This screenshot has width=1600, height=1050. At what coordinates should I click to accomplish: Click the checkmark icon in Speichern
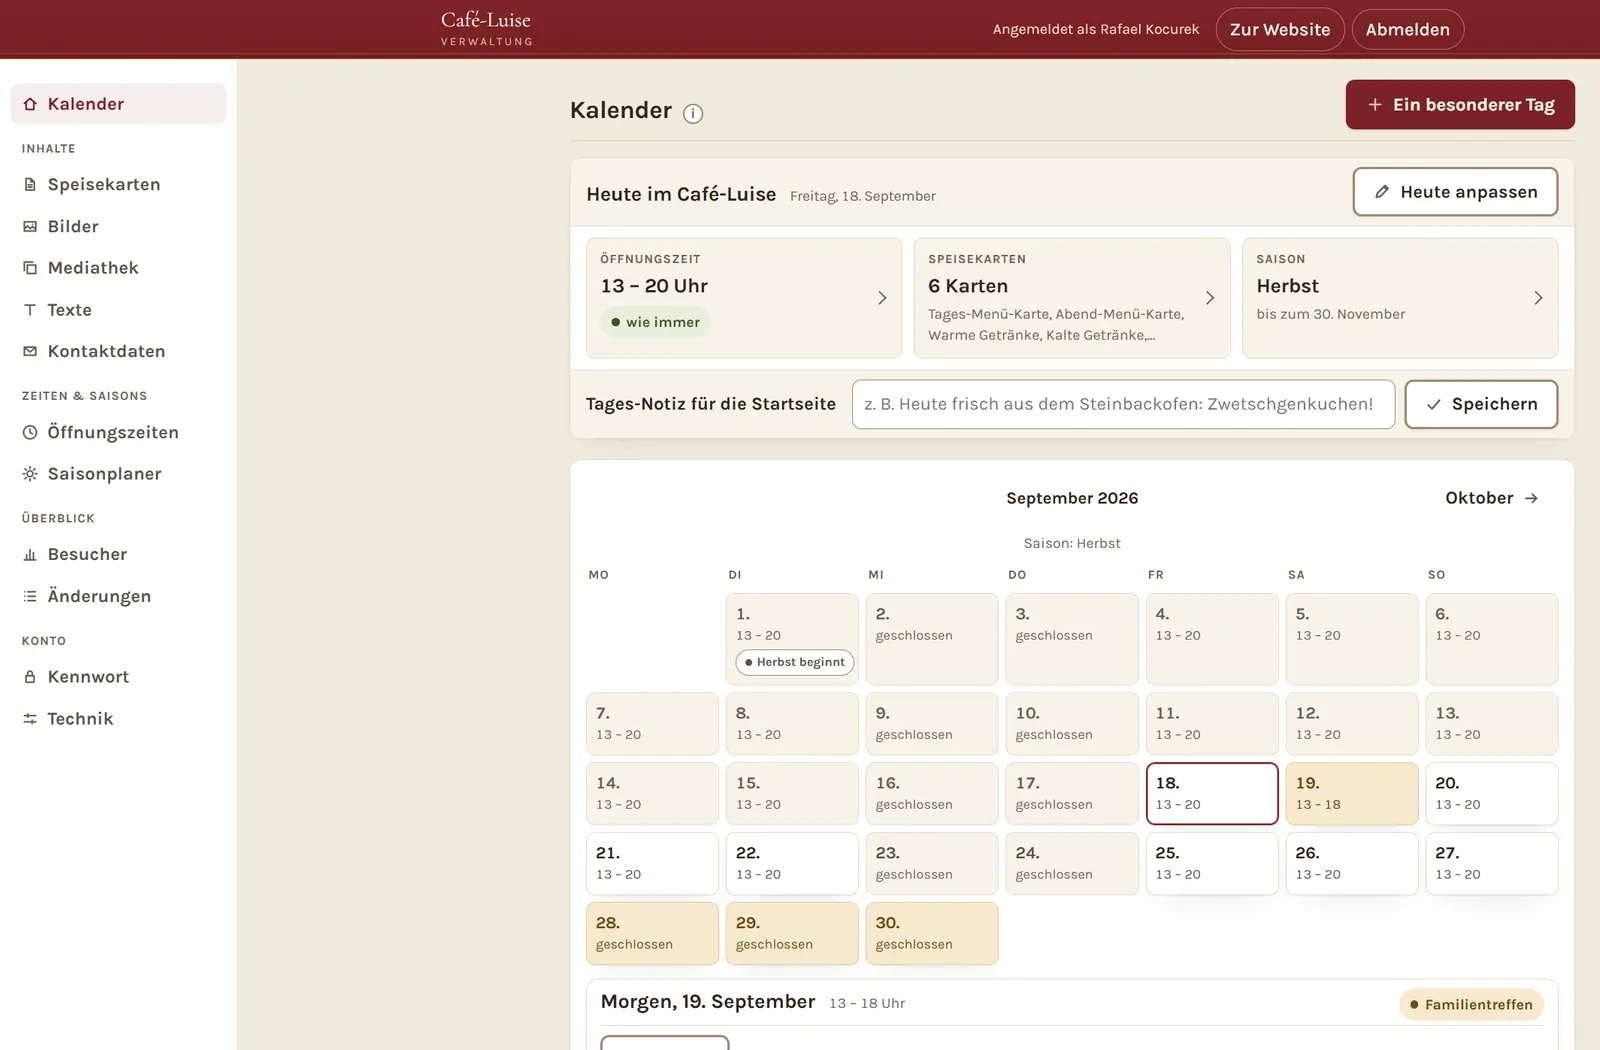(1434, 405)
